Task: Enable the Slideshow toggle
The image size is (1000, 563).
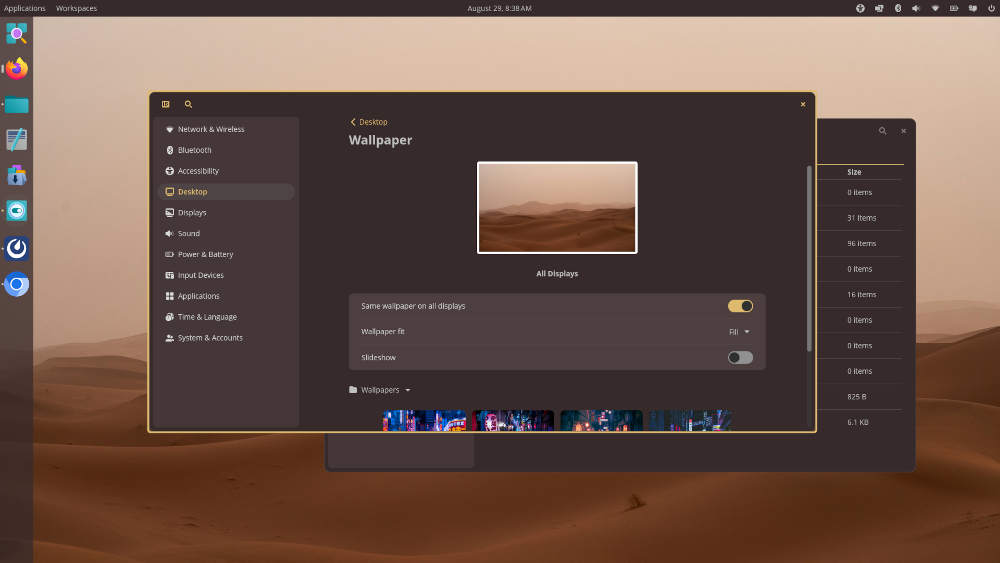Action: (x=740, y=357)
